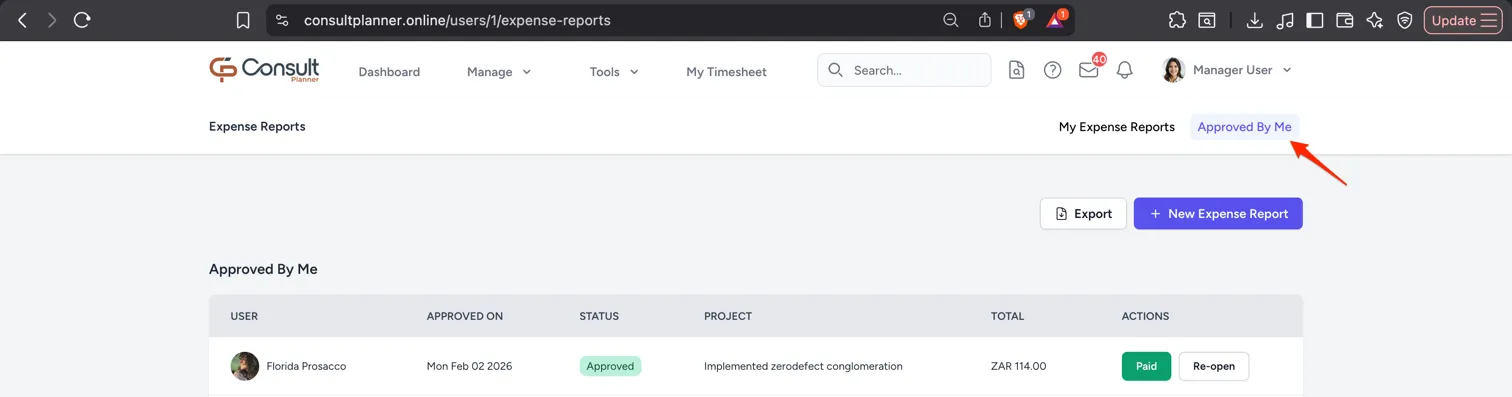Go to Dashboard
The width and height of the screenshot is (1512, 397).
pos(389,72)
